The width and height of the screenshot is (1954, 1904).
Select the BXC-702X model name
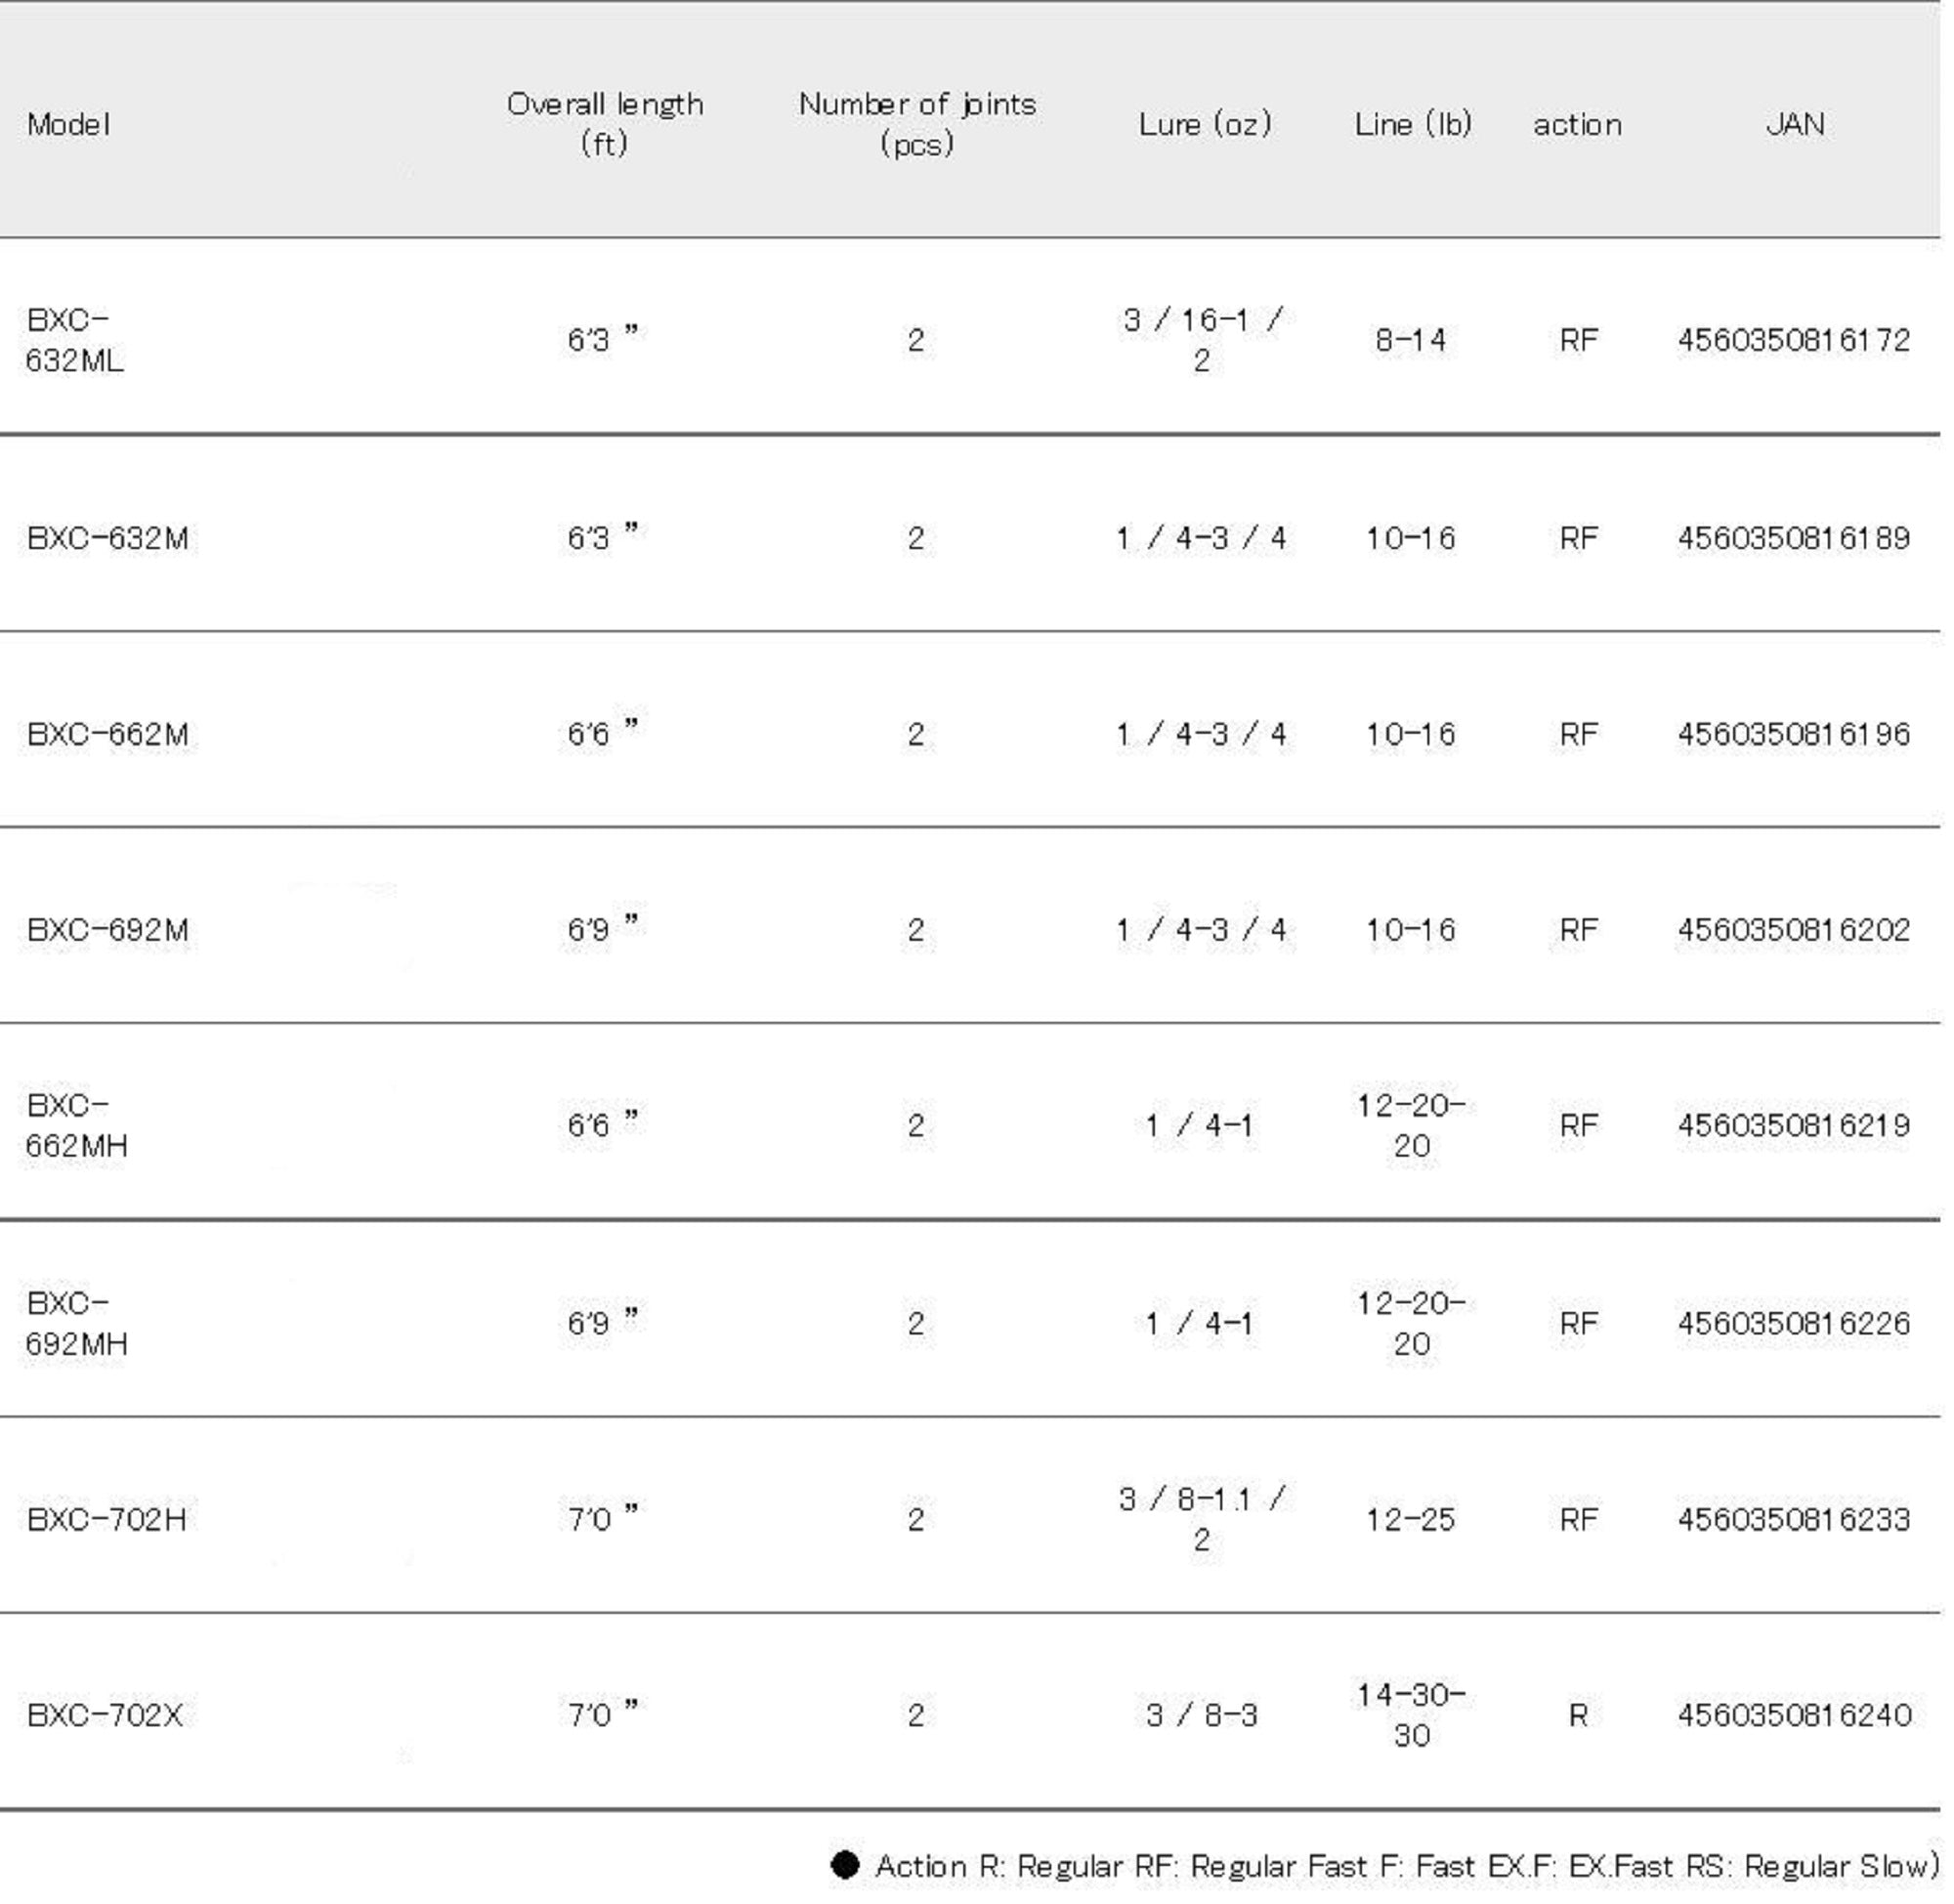(104, 1716)
